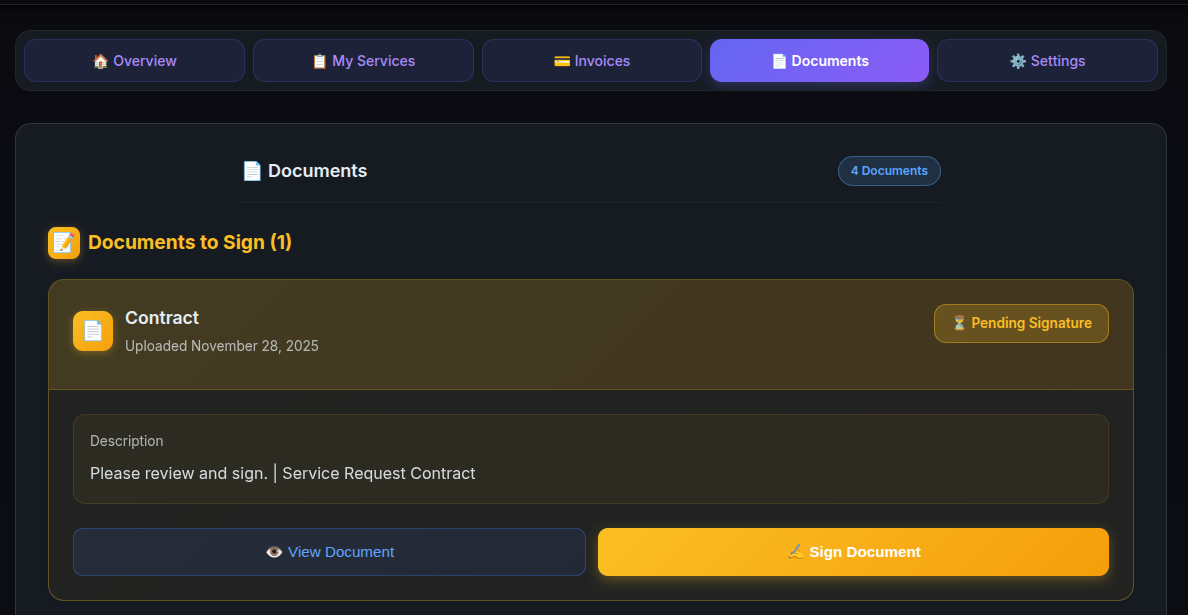1188x615 pixels.
Task: Open the Invoices tab
Action: 591,60
